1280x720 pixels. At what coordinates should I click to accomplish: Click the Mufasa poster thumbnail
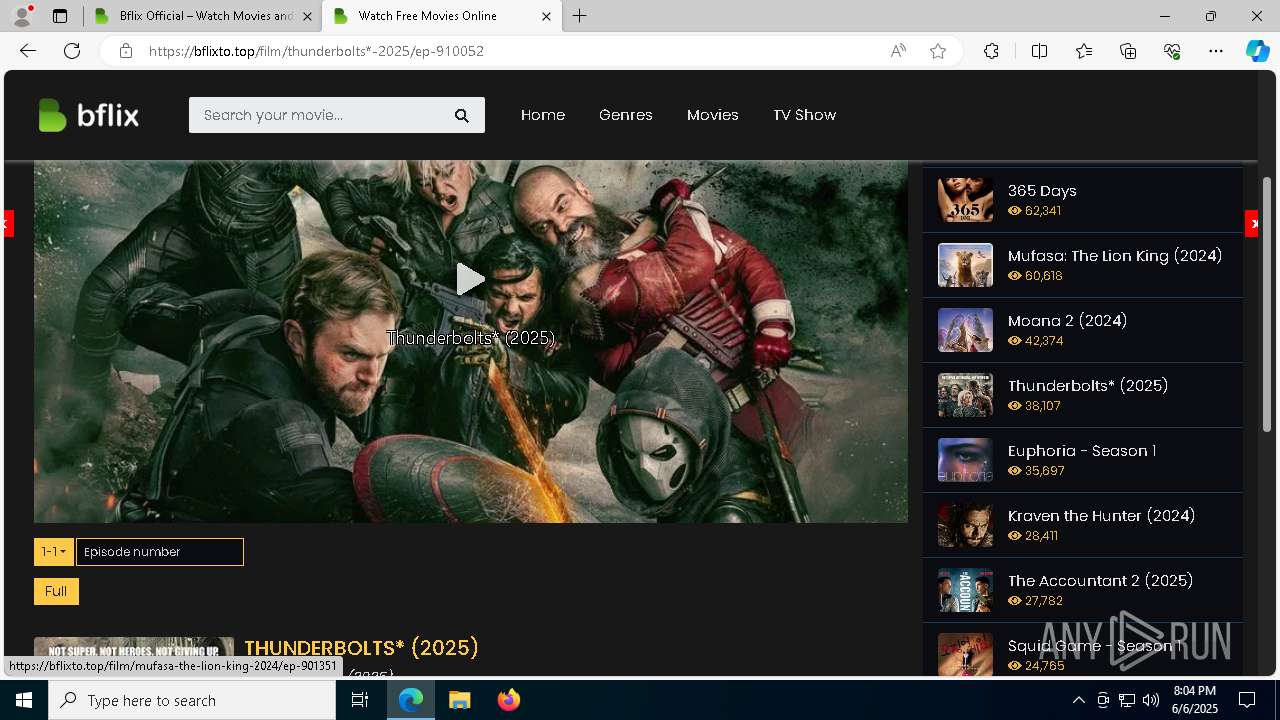pyautogui.click(x=965, y=265)
